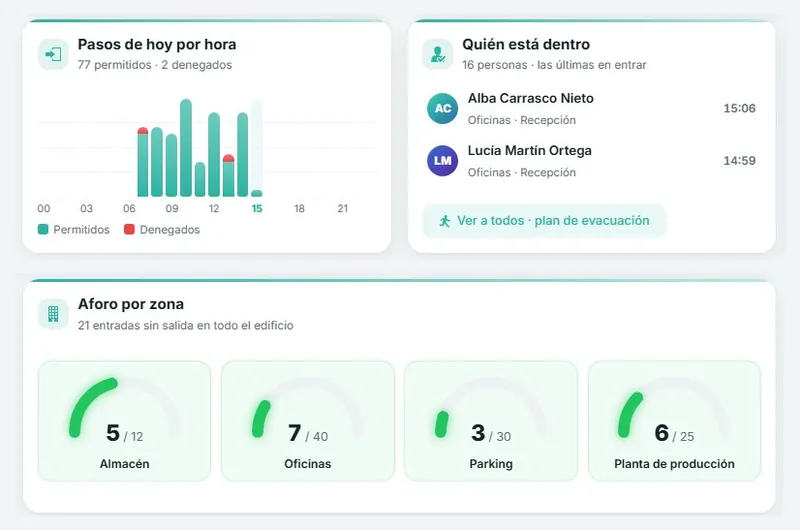The height and width of the screenshot is (530, 800).
Task: Click the person-check icon beside Quién está dentro
Action: tap(438, 54)
